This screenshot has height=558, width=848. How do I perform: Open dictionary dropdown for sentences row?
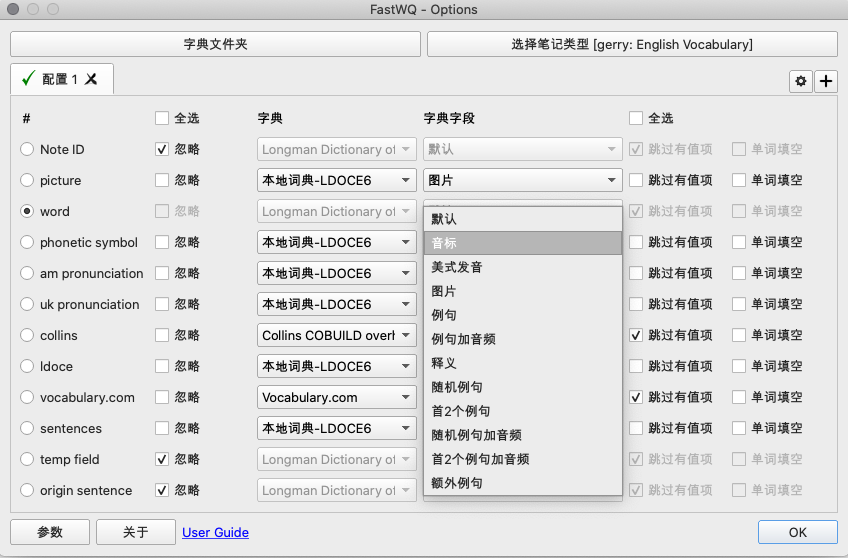click(x=336, y=428)
